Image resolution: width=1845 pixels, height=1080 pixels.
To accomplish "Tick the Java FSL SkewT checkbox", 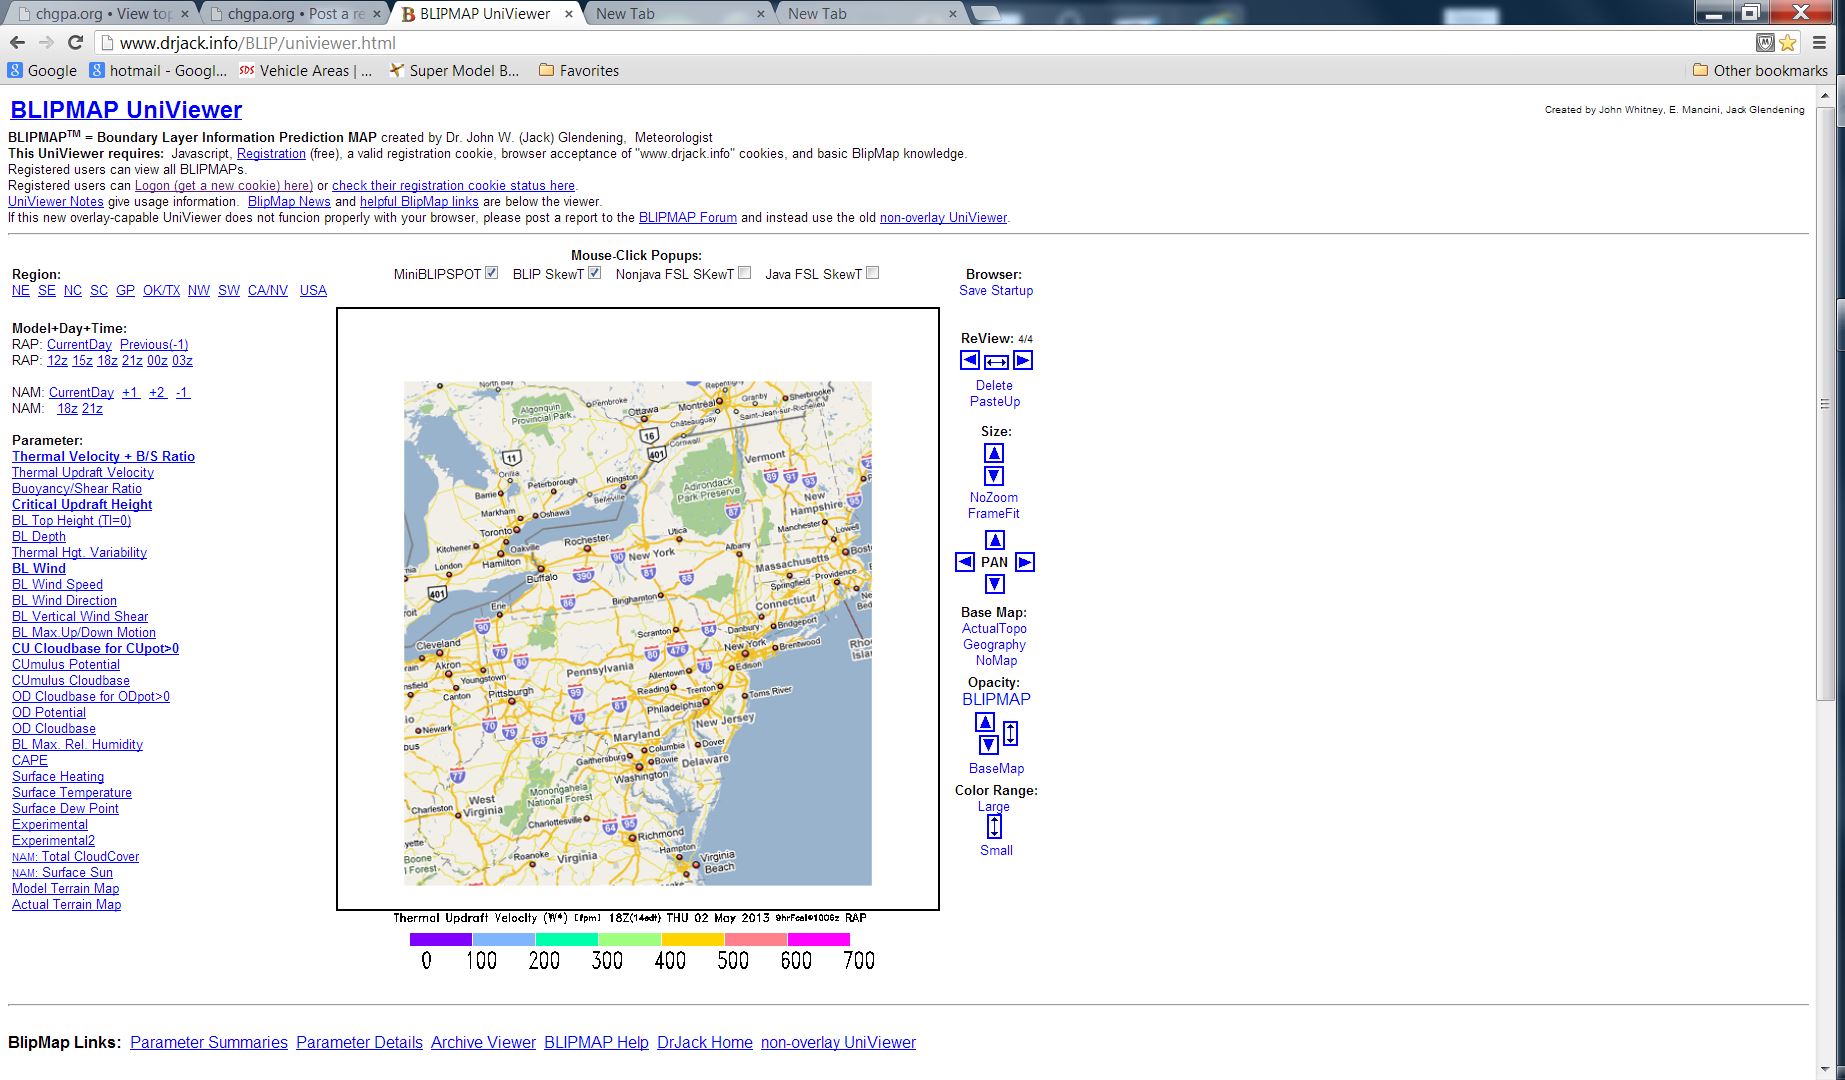I will [872, 273].
